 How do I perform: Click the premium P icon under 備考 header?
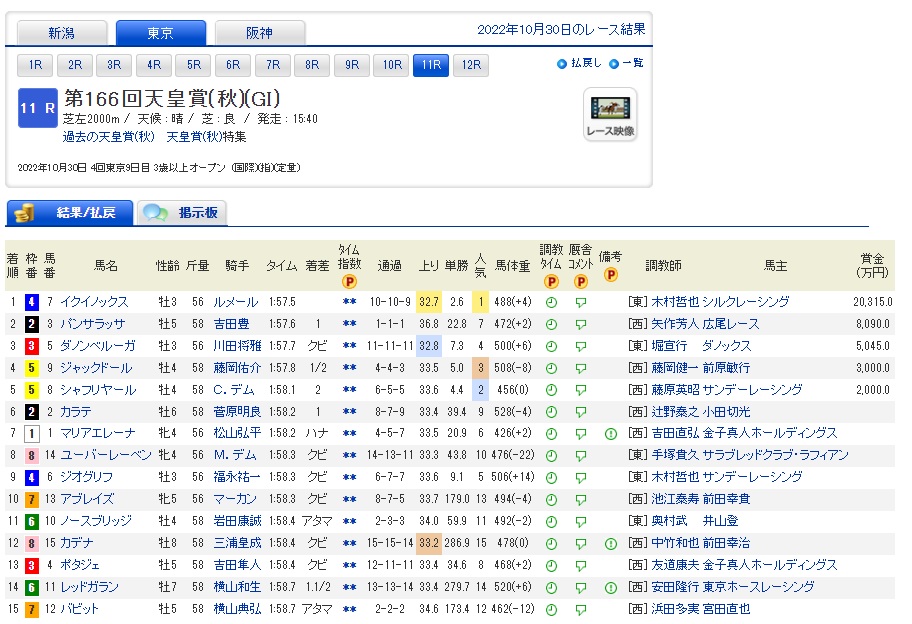(610, 274)
